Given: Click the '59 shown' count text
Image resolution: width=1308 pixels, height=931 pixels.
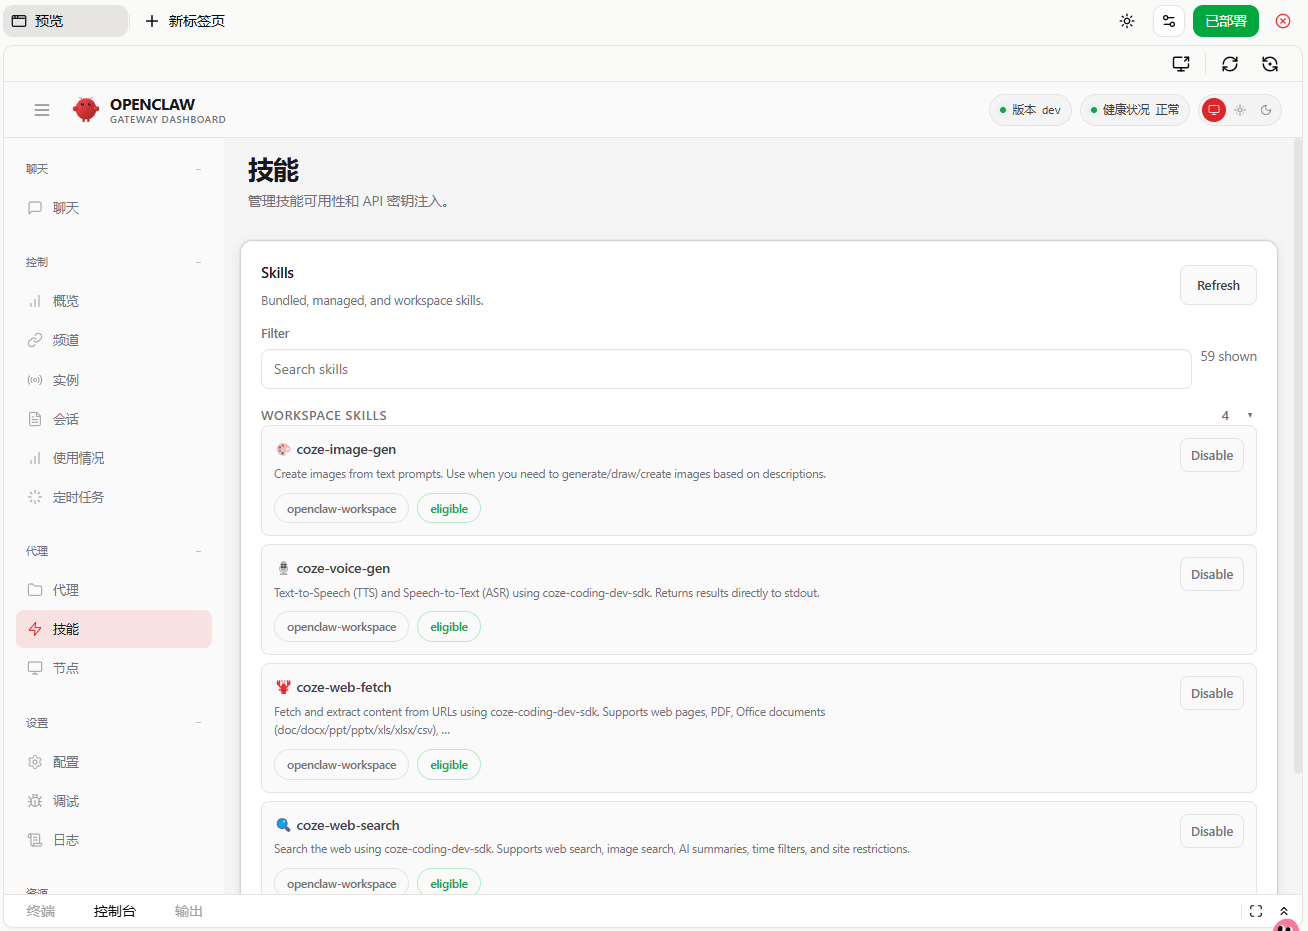Looking at the screenshot, I should (1229, 356).
